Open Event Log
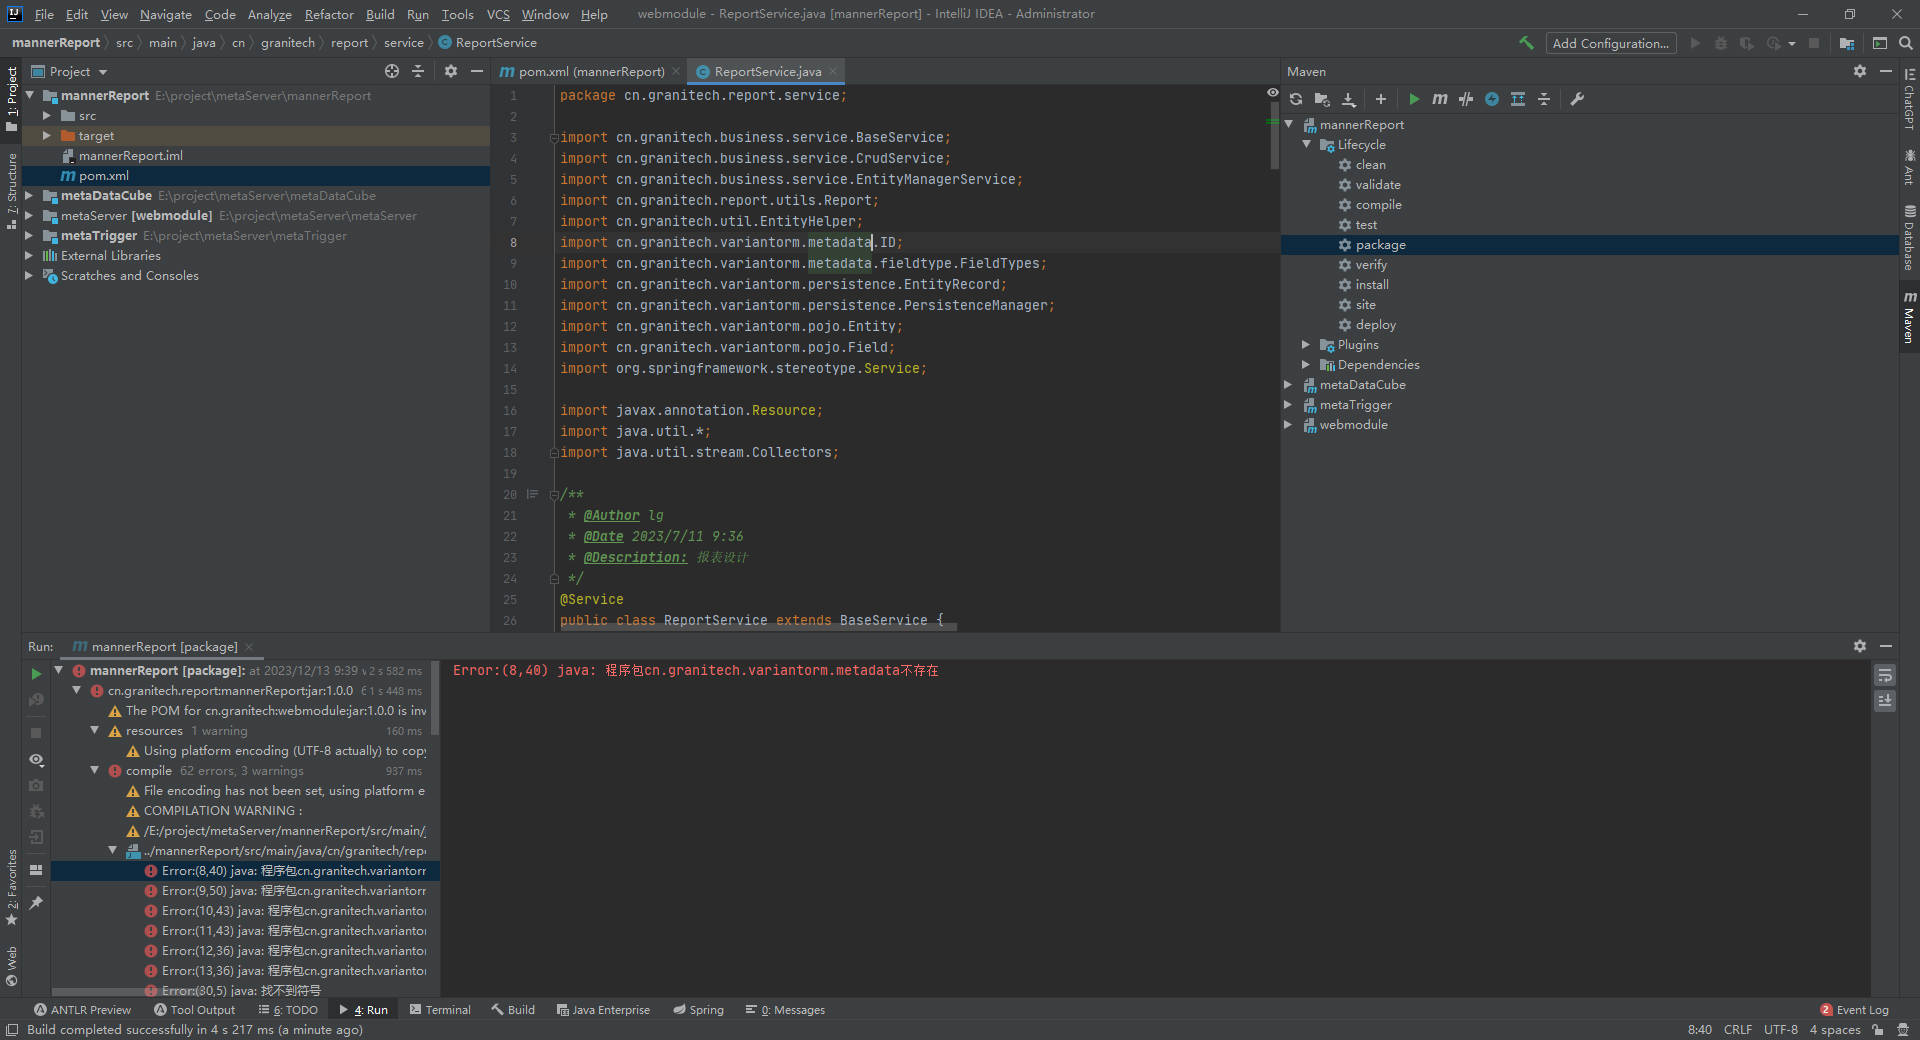 tap(1855, 1010)
